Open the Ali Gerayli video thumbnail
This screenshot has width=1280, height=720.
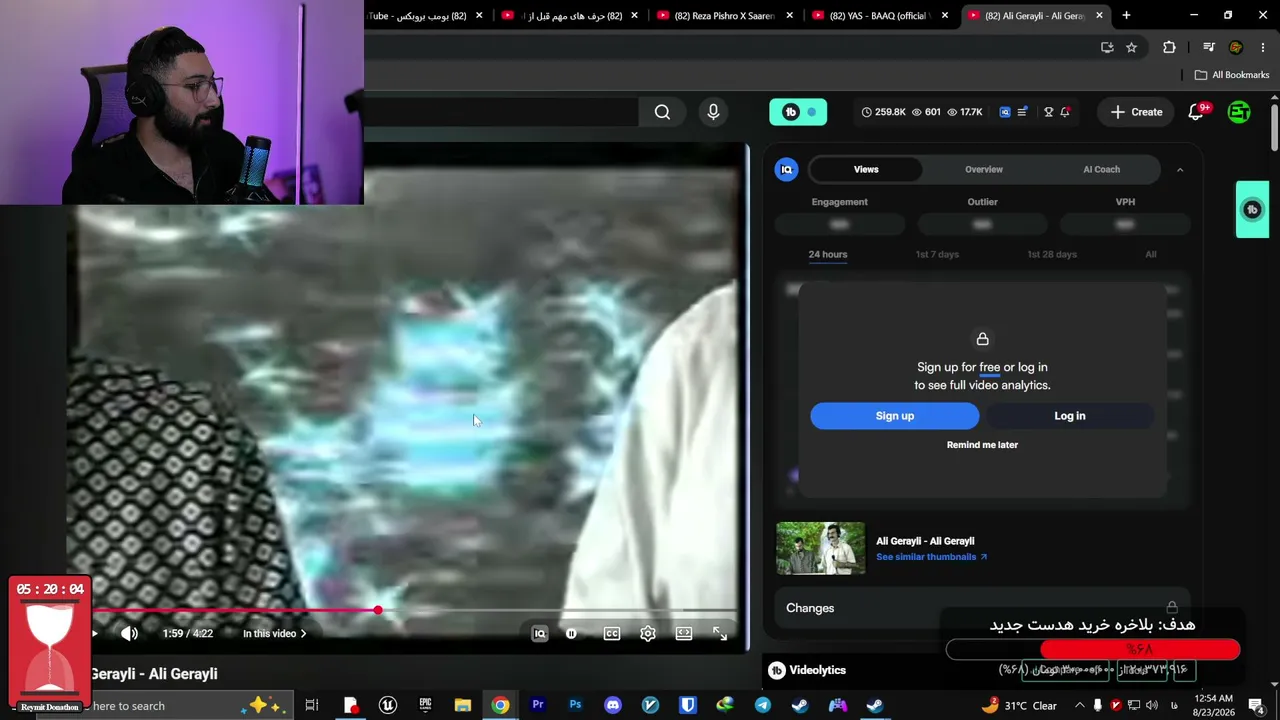tap(821, 549)
